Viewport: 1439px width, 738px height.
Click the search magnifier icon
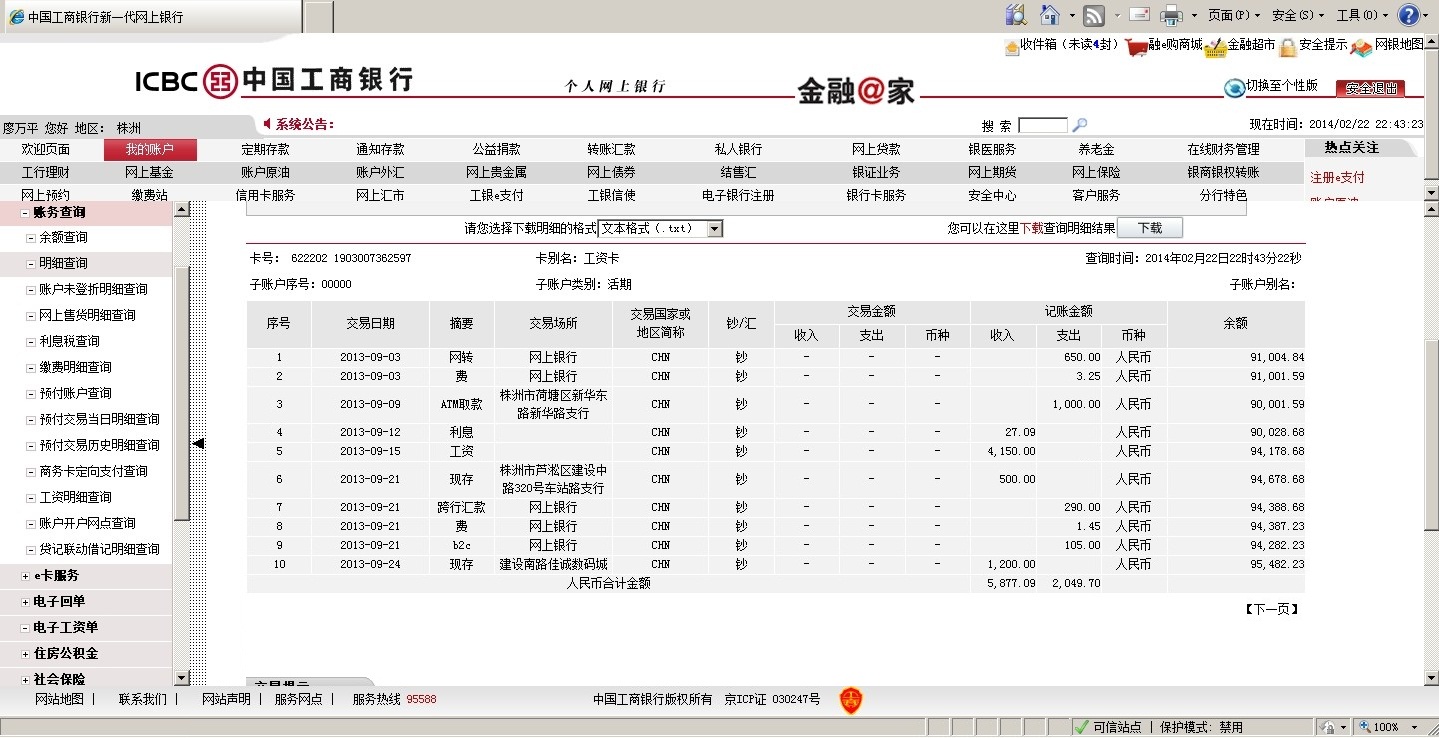tap(1079, 125)
